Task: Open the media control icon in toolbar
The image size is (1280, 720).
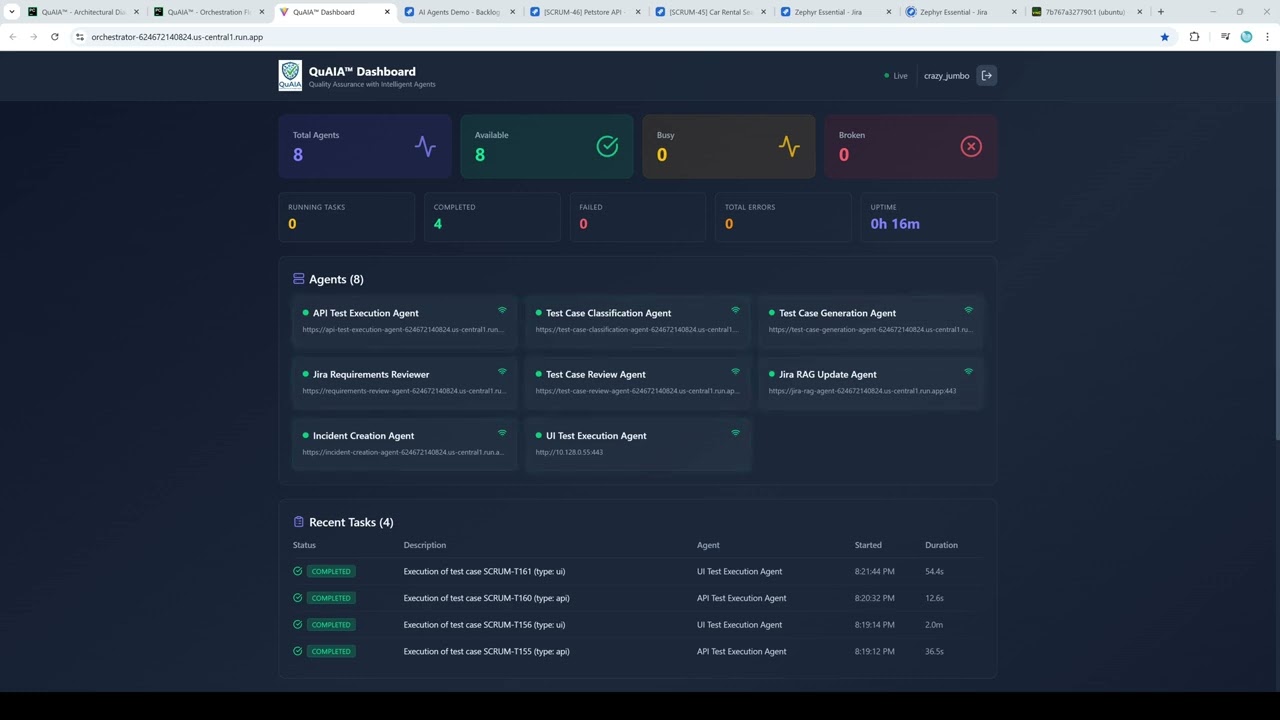Action: pos(1225,37)
